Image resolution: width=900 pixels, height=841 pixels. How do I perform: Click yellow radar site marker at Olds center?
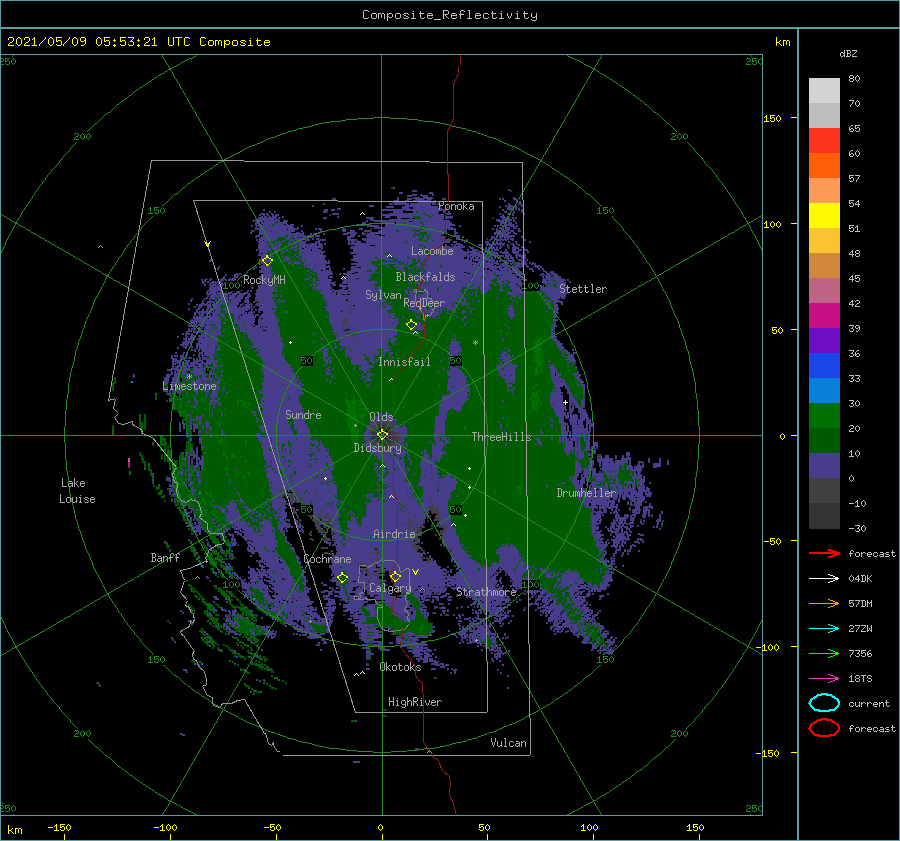coord(382,435)
